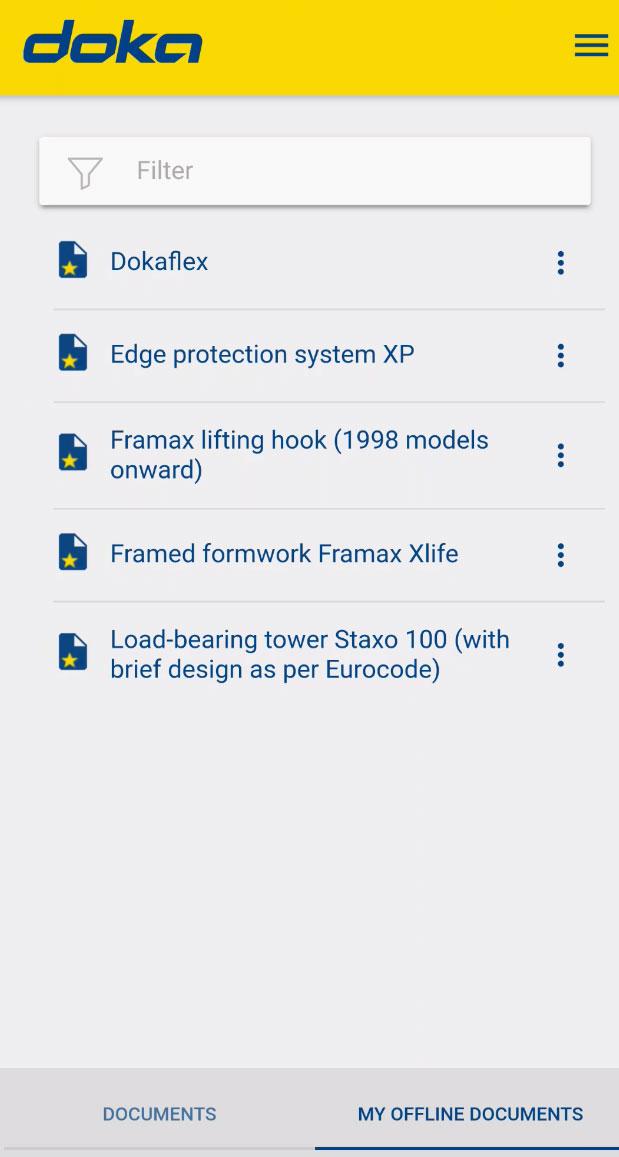Image resolution: width=619 pixels, height=1157 pixels.
Task: Open Edge protection system XP document
Action: pos(262,354)
